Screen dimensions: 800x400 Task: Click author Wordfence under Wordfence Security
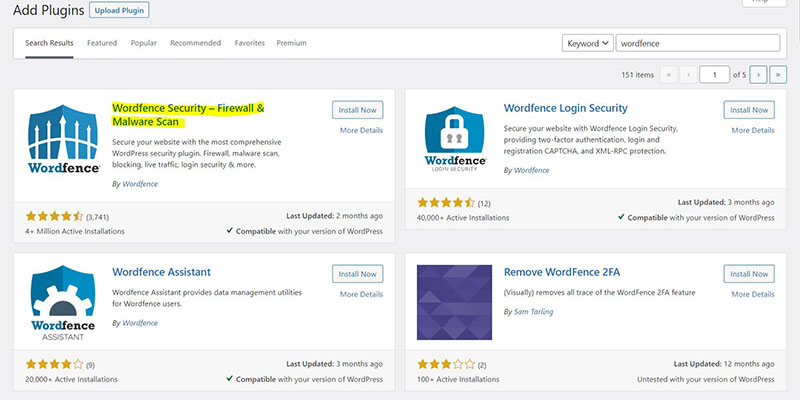click(x=140, y=184)
